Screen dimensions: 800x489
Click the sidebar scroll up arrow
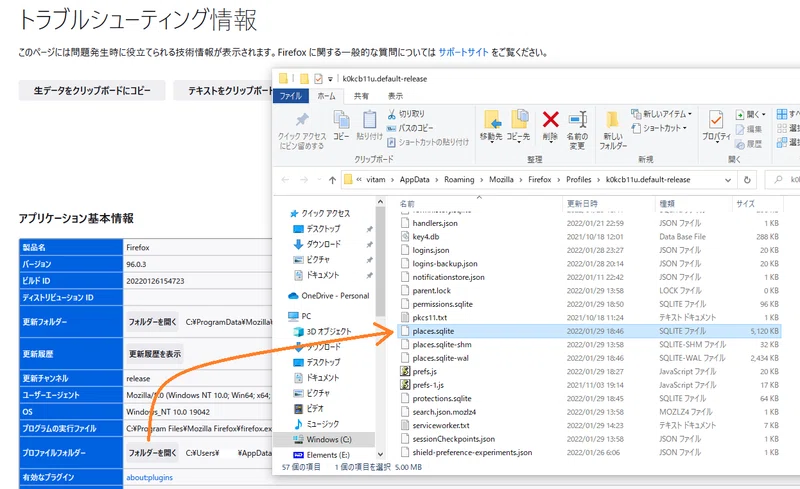coord(380,203)
